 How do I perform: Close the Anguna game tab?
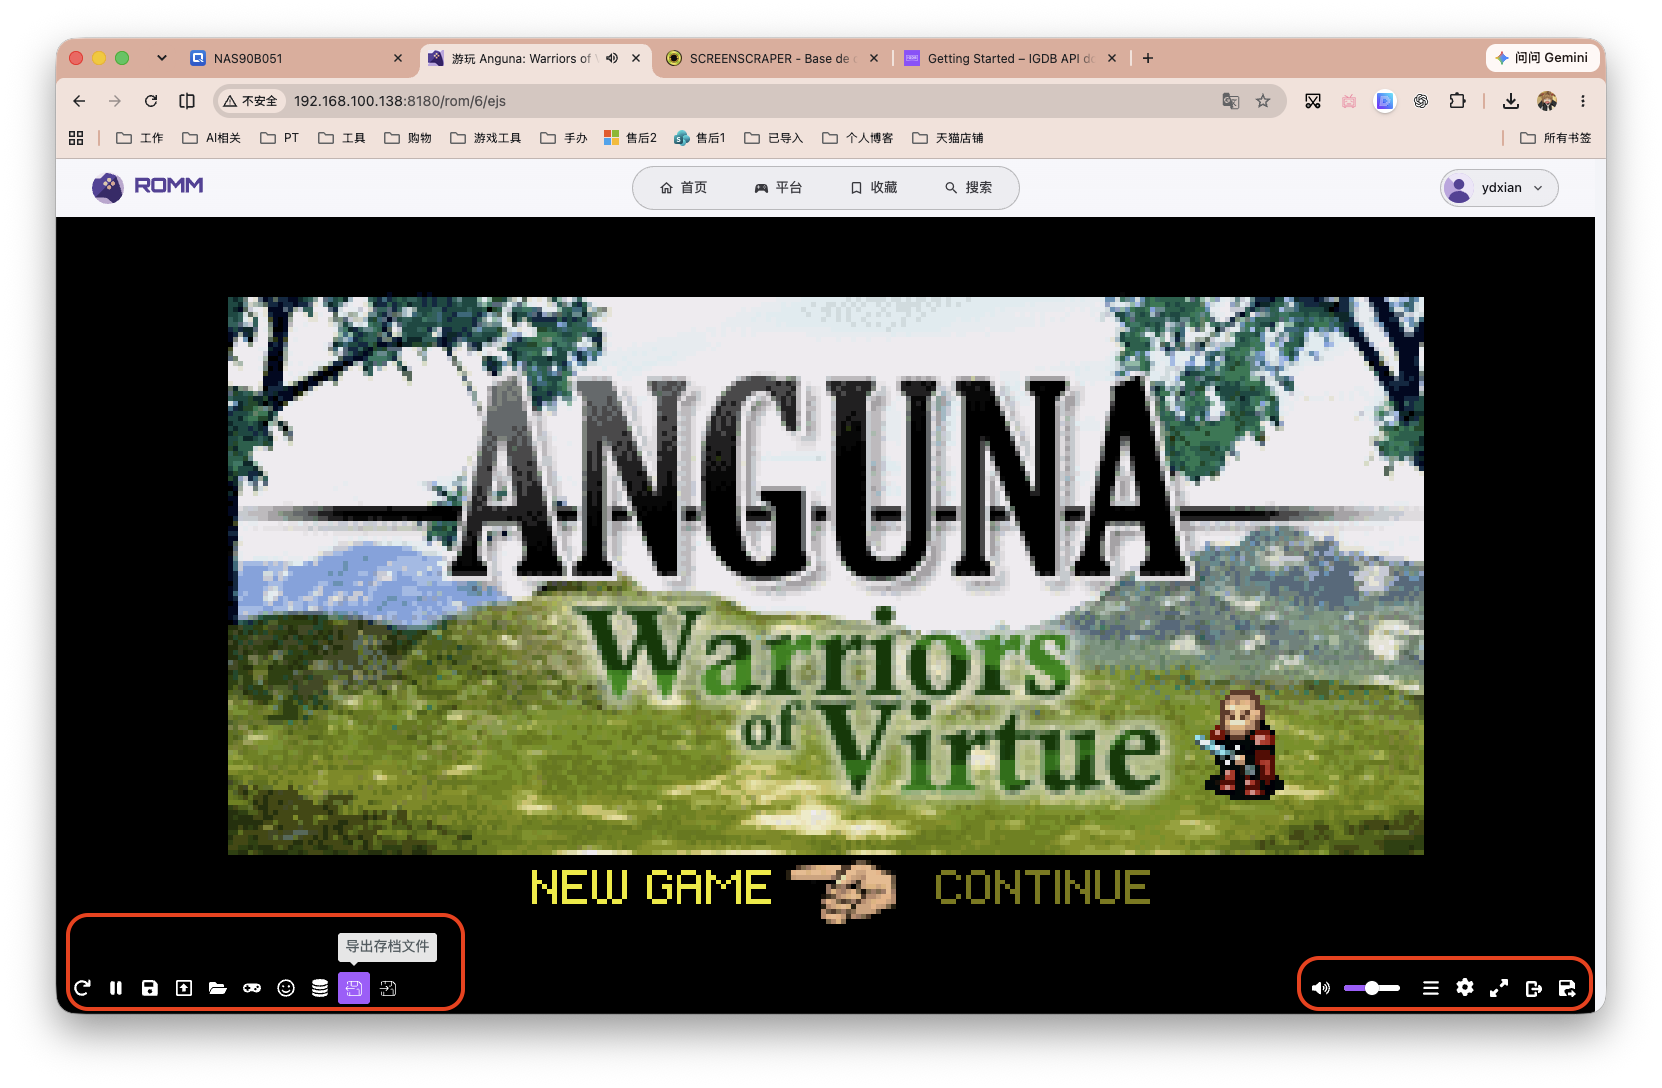pos(636,59)
